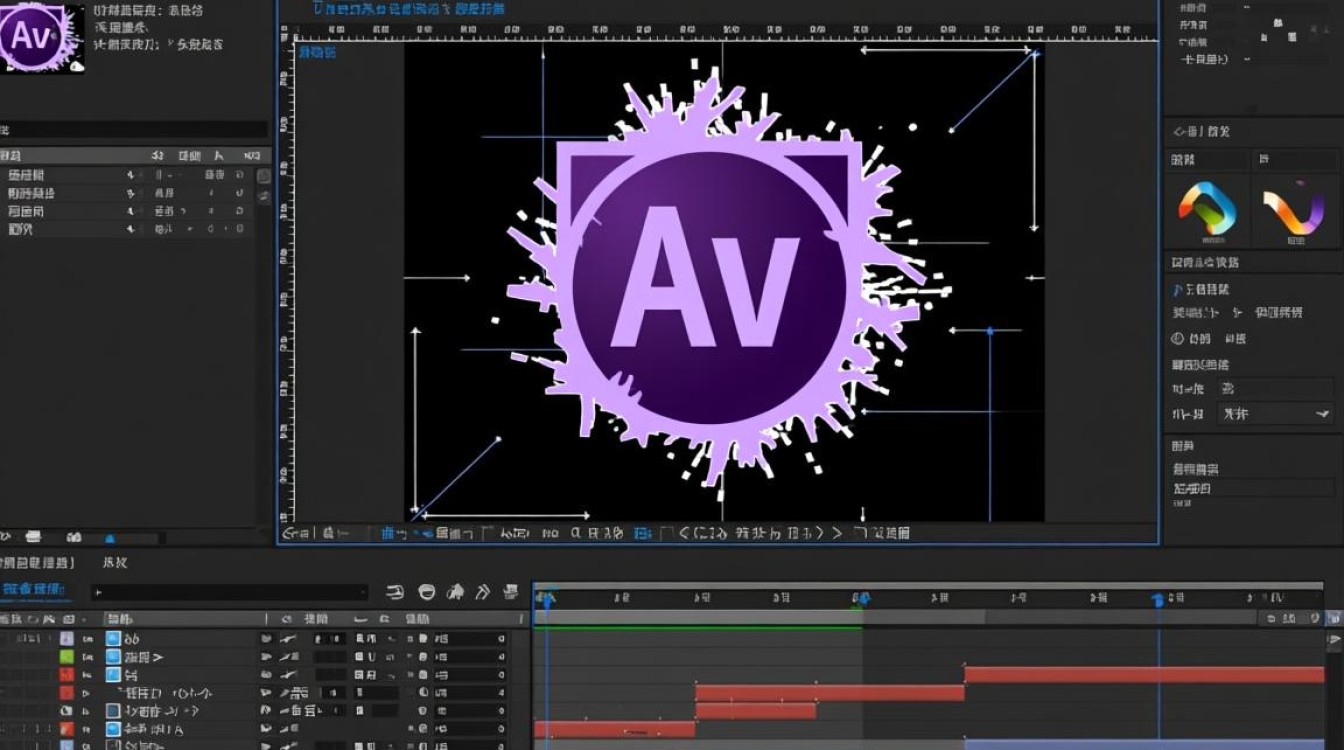The width and height of the screenshot is (1344, 750).
Task: Click the music note icon in the right panel
Action: (x=1177, y=290)
